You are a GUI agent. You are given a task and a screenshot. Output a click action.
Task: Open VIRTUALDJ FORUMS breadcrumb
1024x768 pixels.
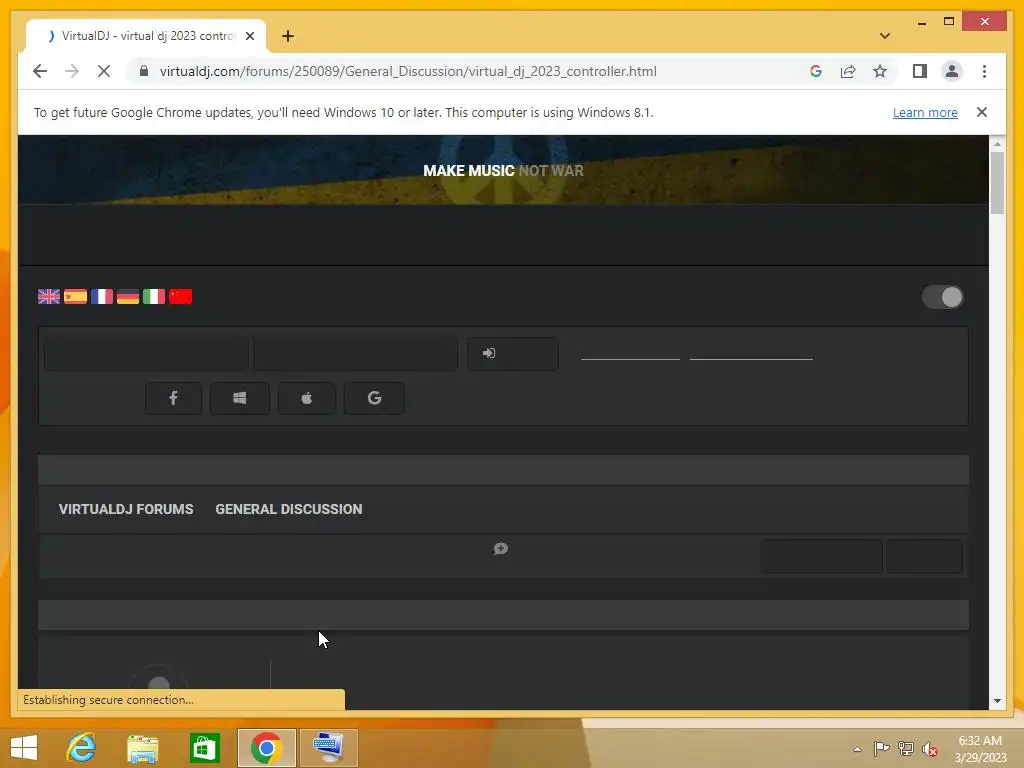[126, 509]
